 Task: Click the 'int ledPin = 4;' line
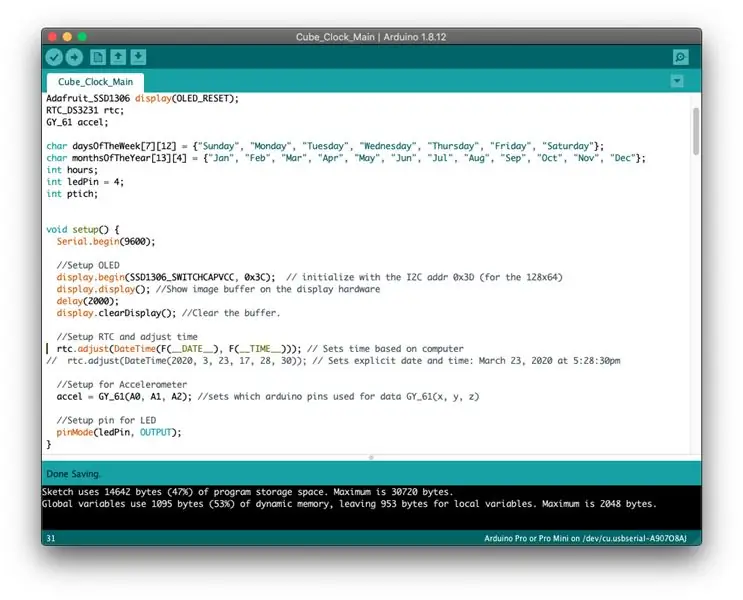point(85,182)
